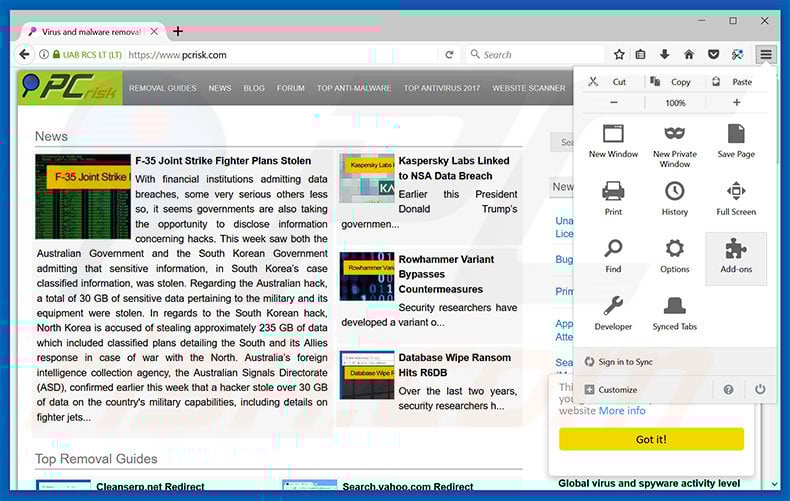
Task: Click the Rowhammer article thumbnail
Action: [x=367, y=276]
